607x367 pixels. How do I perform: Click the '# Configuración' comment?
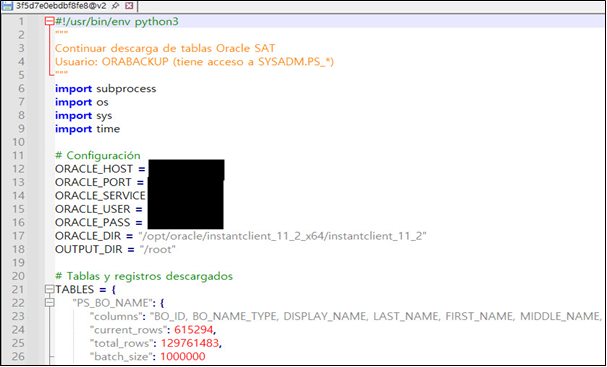(98, 156)
